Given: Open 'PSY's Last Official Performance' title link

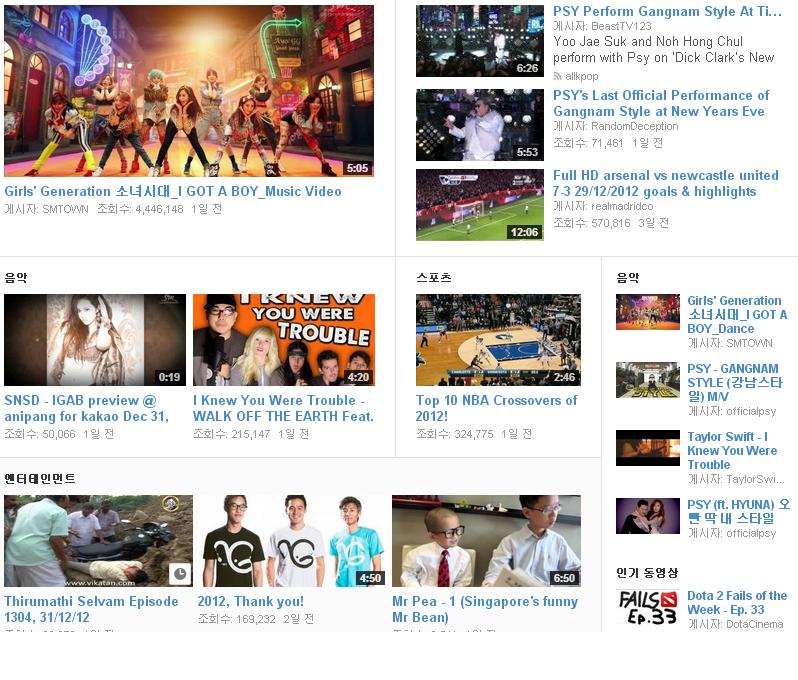Looking at the screenshot, I should click(x=660, y=103).
